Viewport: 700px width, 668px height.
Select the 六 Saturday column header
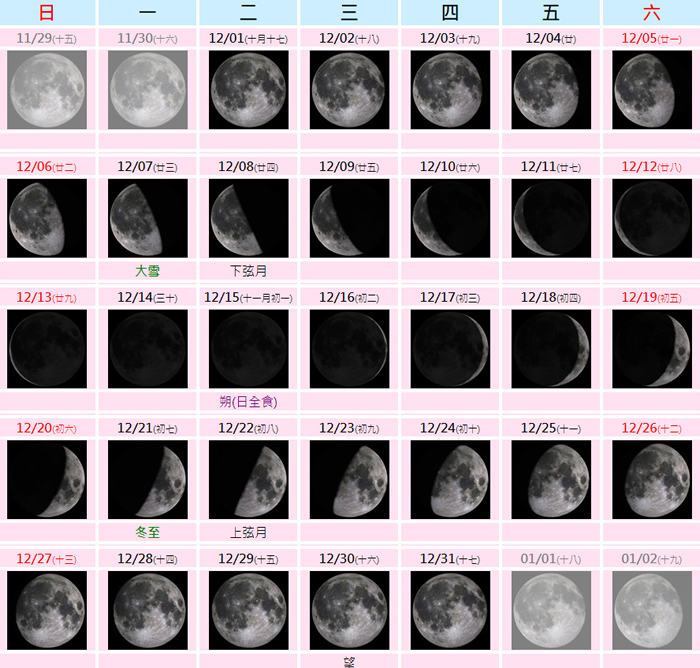tap(652, 13)
